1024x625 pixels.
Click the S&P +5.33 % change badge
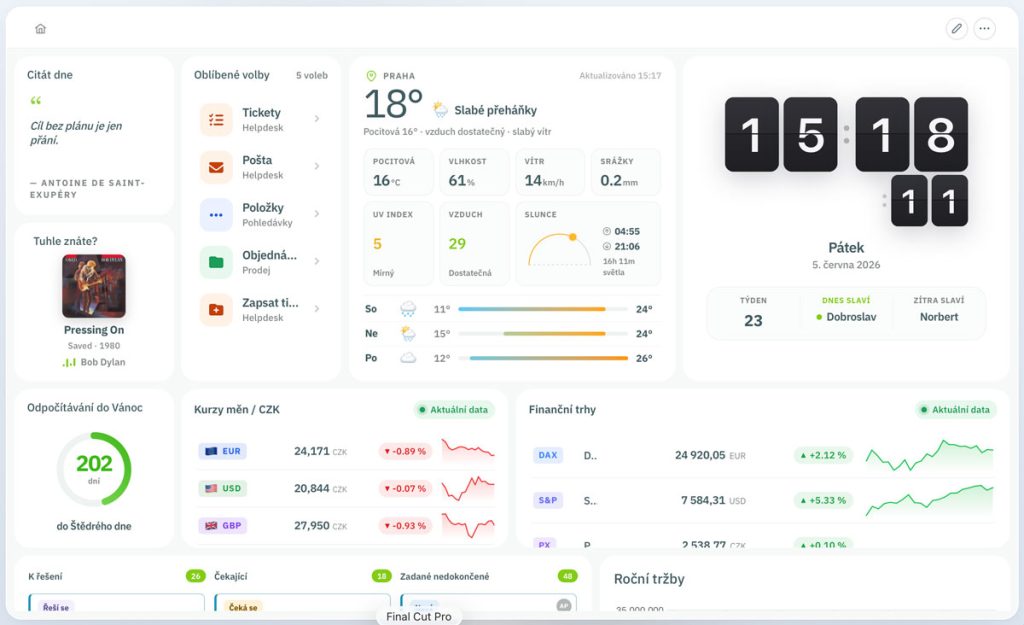823,500
